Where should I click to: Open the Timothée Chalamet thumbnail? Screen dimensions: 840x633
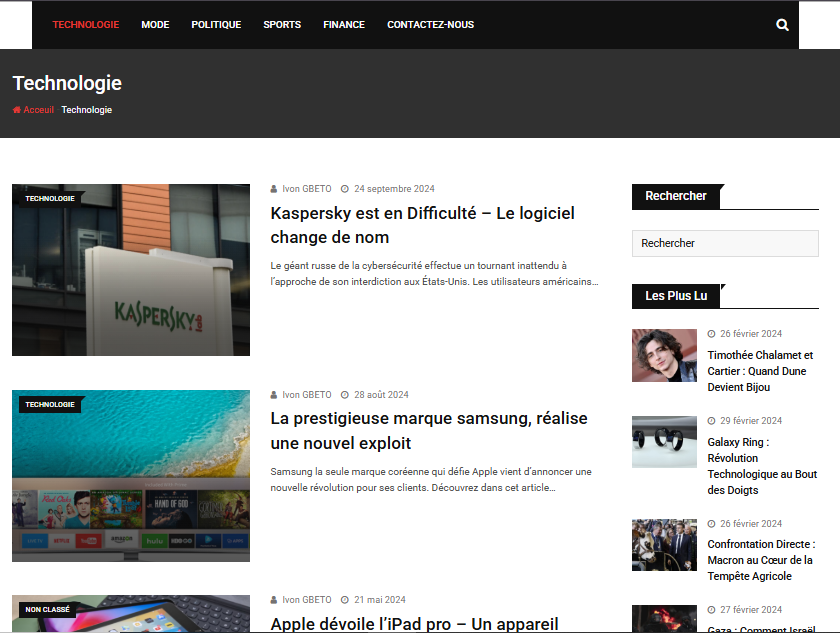664,355
